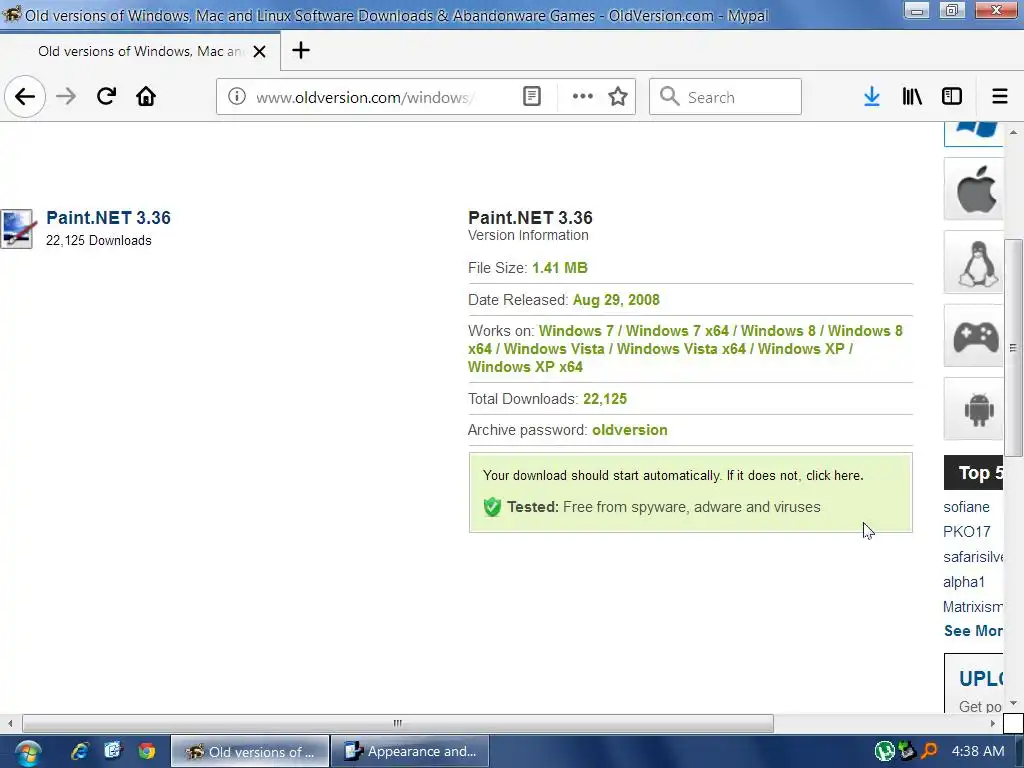This screenshot has height=768, width=1024.
Task: Click the scroll-down arrow of vertical scrollbar
Action: (1013, 703)
